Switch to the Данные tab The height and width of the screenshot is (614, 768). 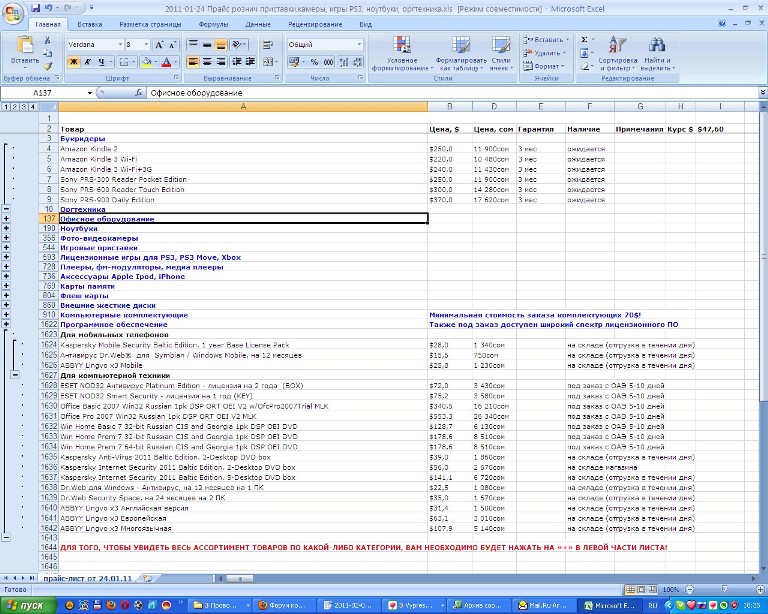point(258,24)
